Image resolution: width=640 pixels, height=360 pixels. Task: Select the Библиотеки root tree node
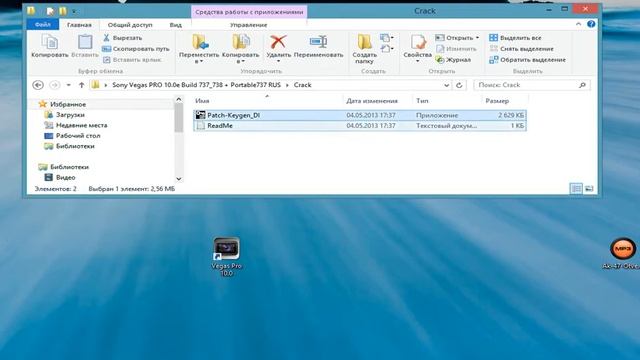69,167
